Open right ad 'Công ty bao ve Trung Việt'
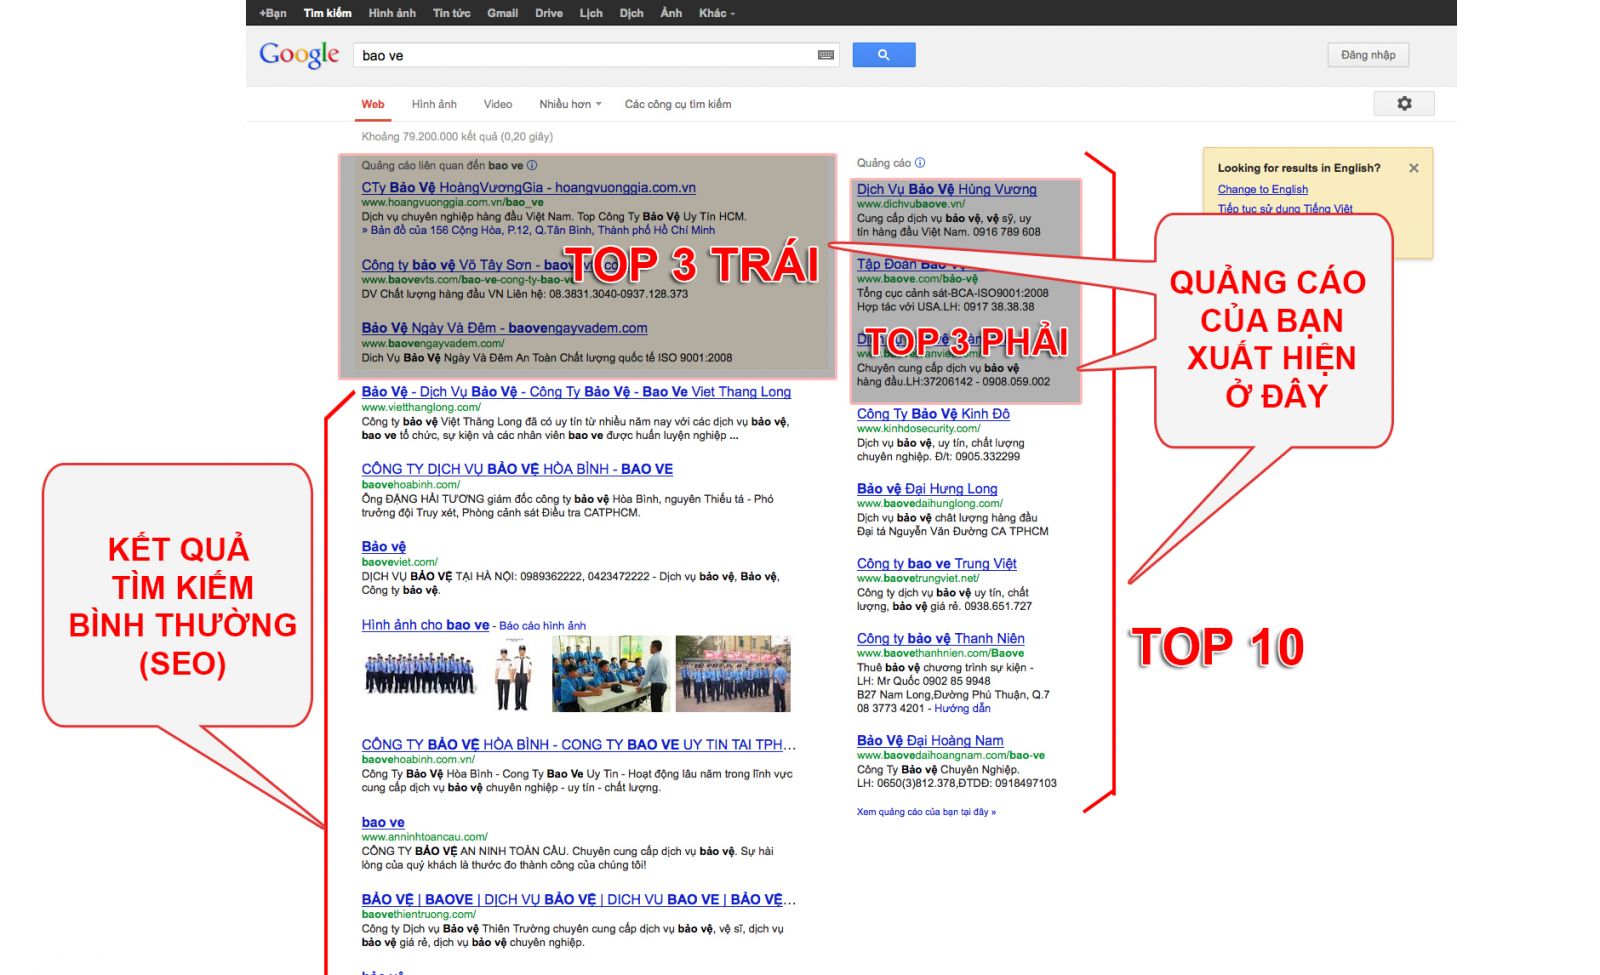Viewport: 1600px width, 975px height. [x=936, y=564]
